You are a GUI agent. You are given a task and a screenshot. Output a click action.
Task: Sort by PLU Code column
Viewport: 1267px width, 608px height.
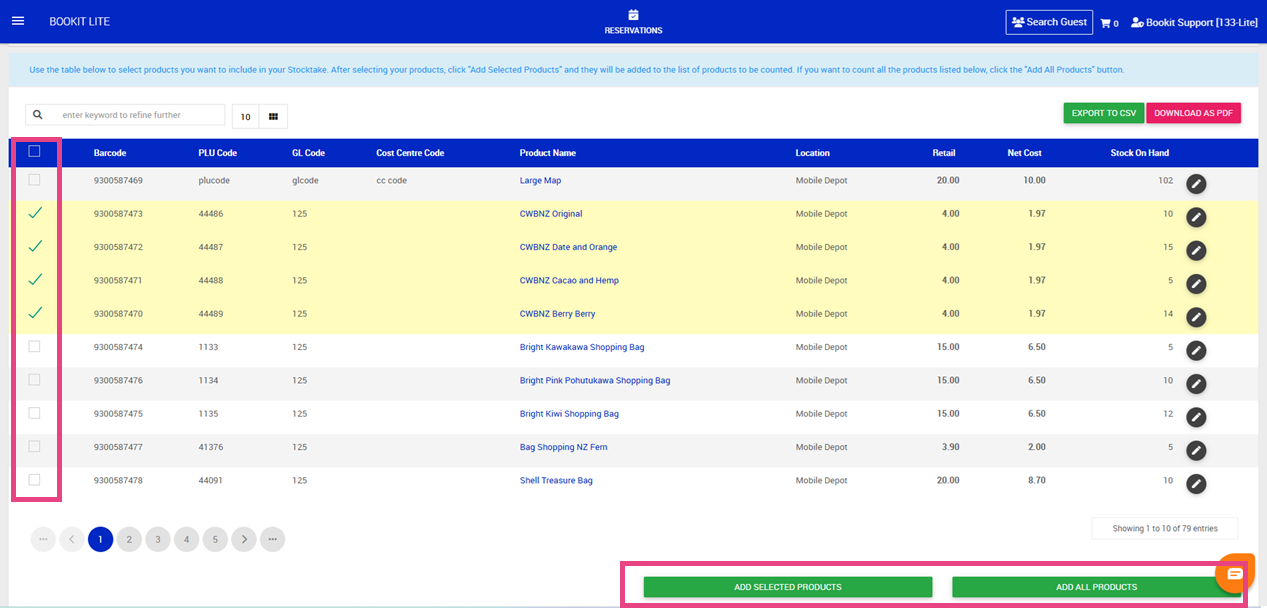218,153
